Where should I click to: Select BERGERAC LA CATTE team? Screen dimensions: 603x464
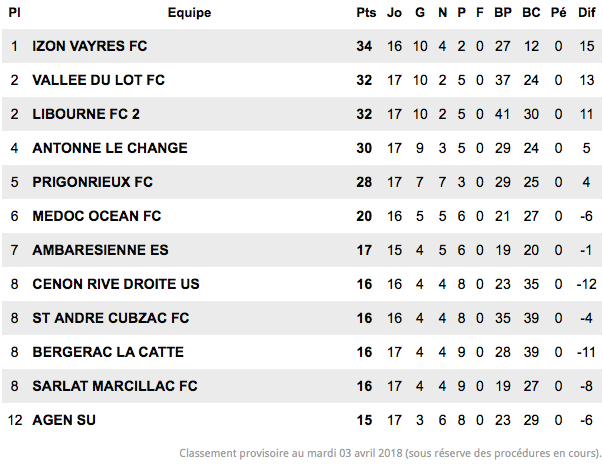(108, 352)
